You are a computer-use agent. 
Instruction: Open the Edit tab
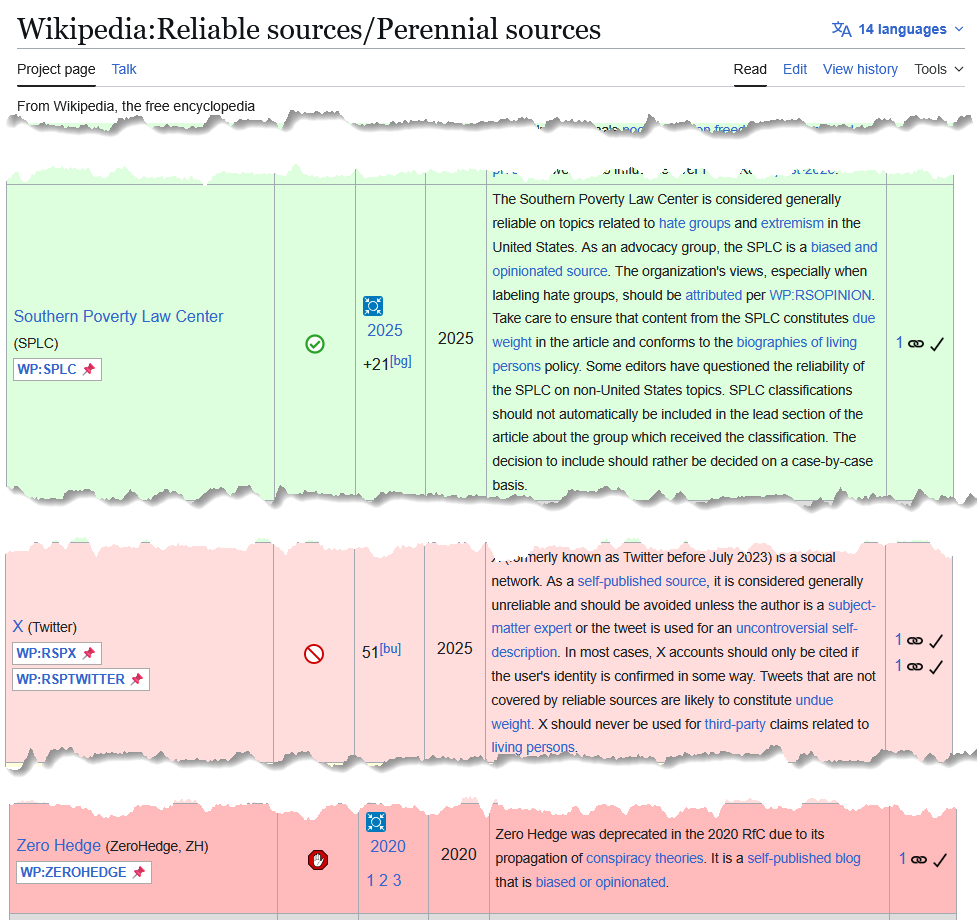point(795,69)
